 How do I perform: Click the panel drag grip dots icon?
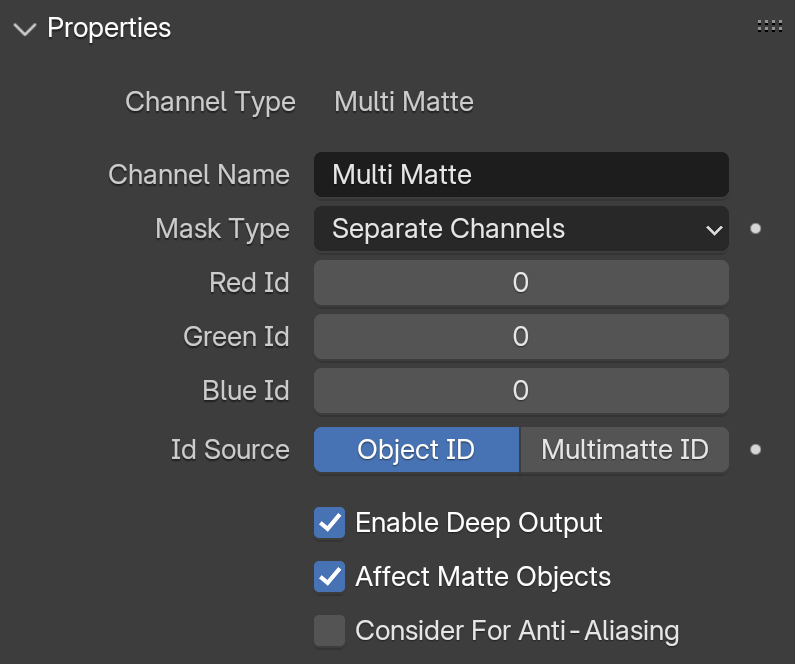(770, 26)
